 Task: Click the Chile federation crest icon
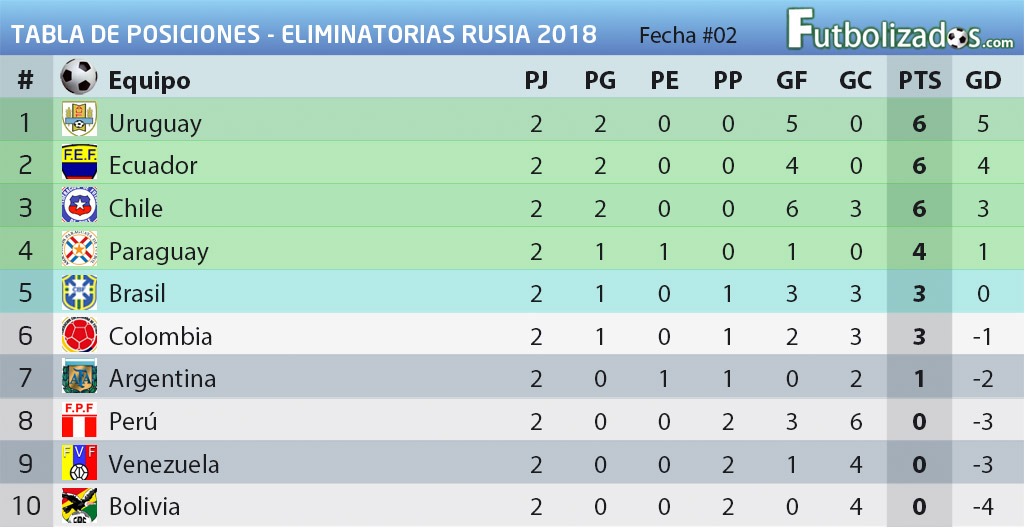coord(79,206)
